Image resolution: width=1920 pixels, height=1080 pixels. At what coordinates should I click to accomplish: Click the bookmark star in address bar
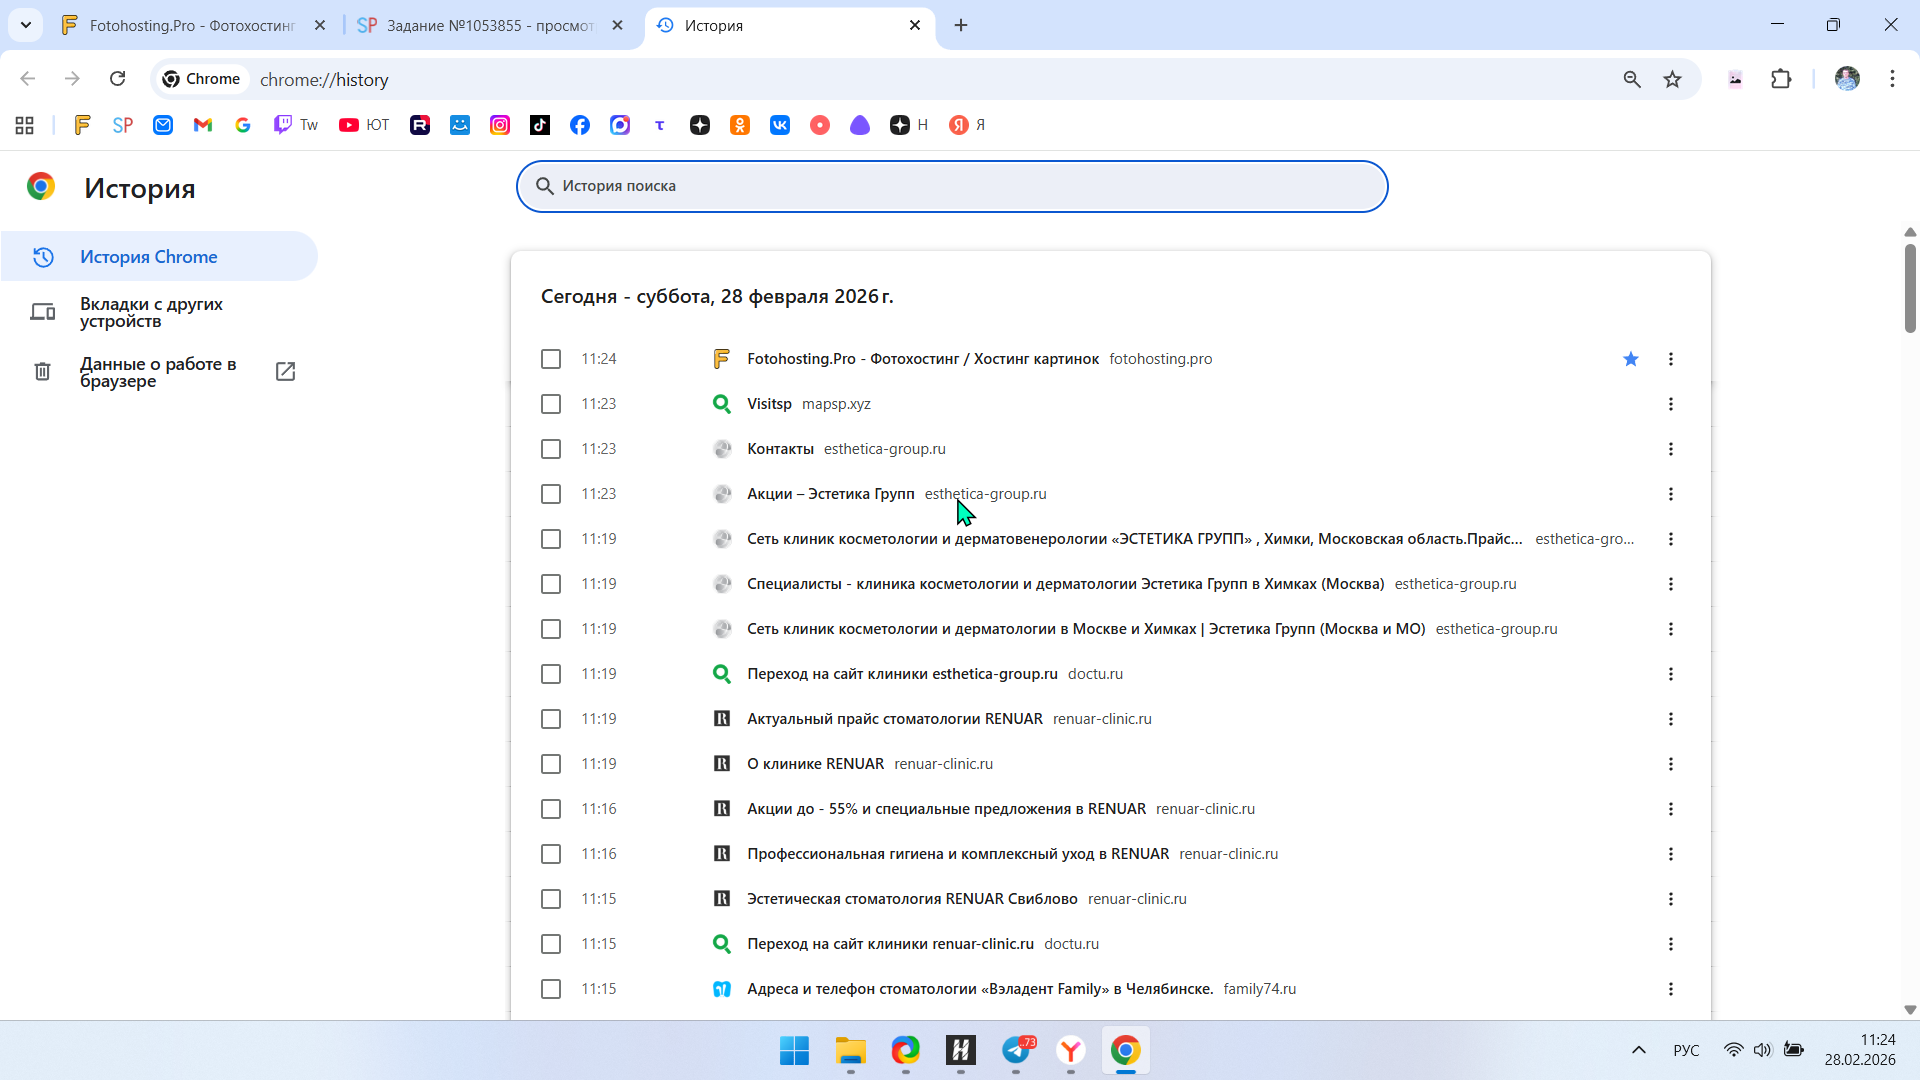1672,79
